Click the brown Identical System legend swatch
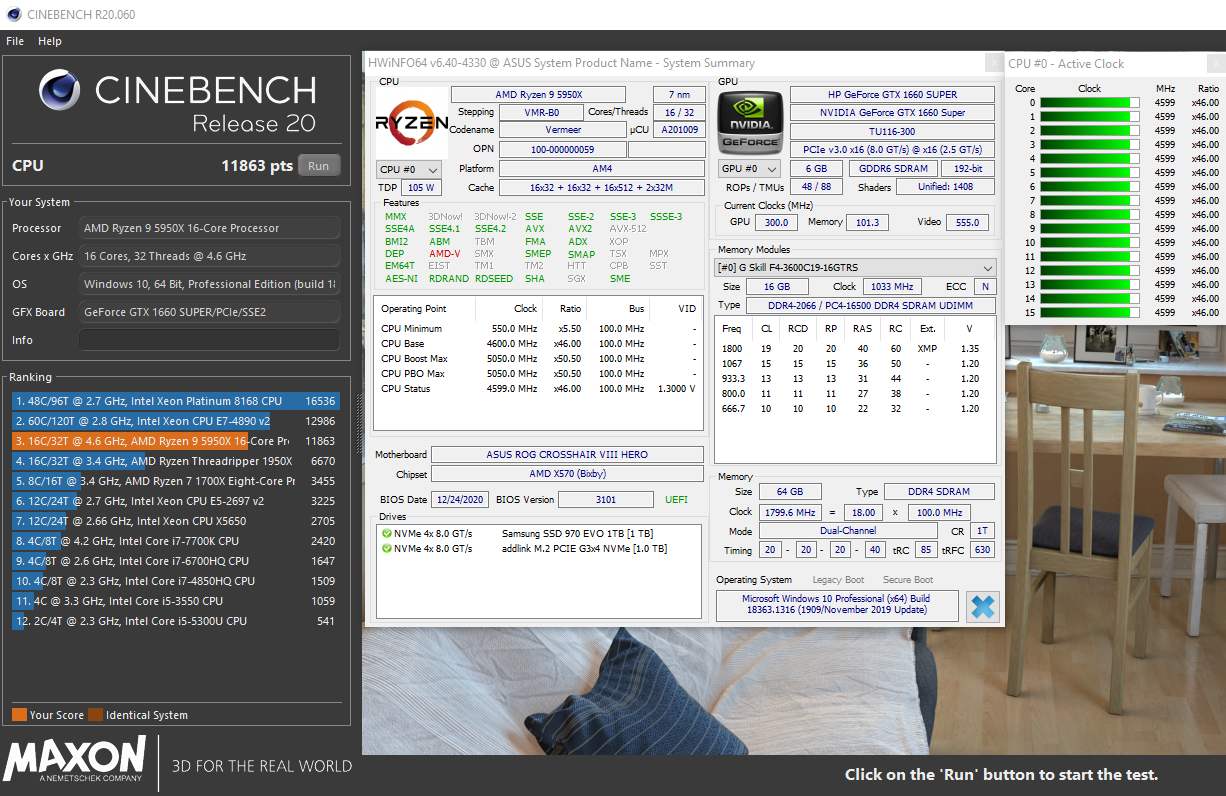This screenshot has width=1226, height=796. 95,714
